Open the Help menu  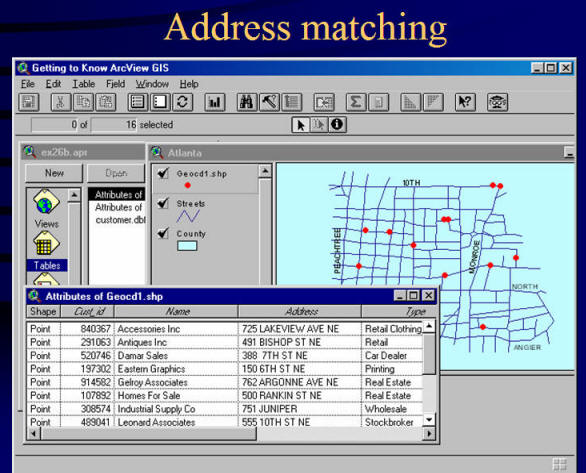point(189,84)
